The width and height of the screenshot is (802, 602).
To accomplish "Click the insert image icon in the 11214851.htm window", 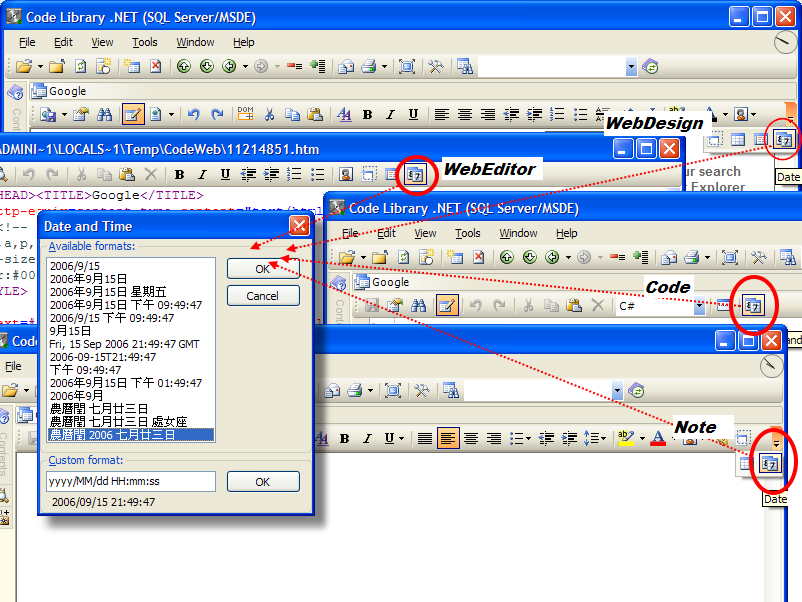I will pyautogui.click(x=346, y=175).
